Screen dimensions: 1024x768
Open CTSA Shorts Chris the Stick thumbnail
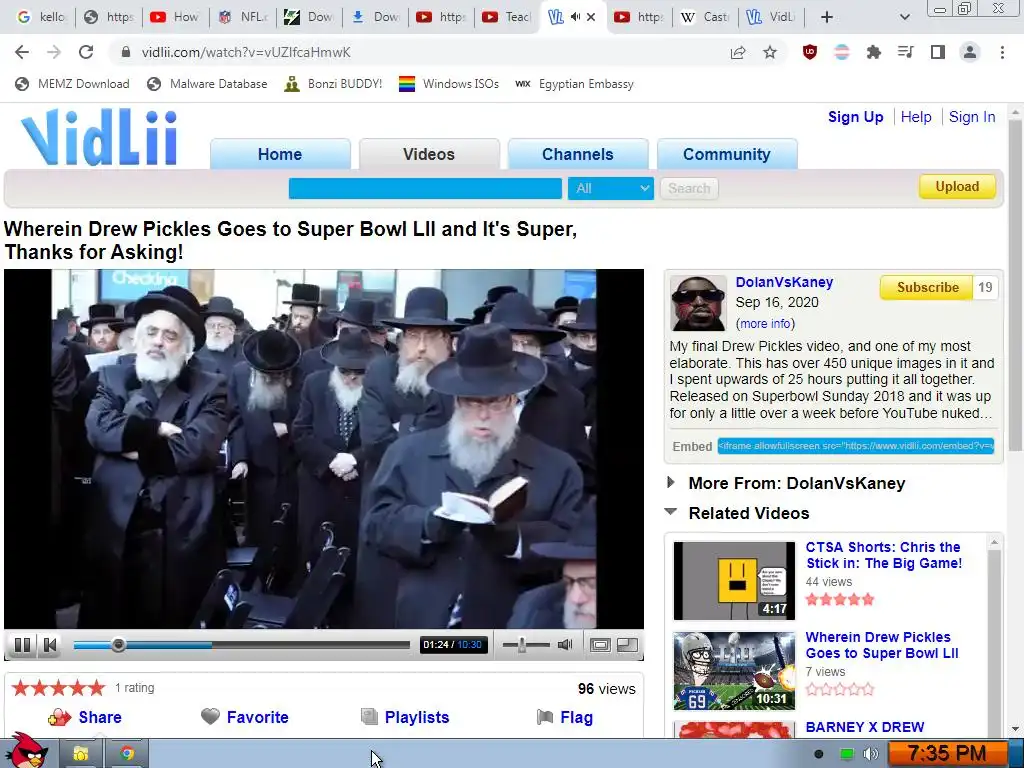[734, 581]
